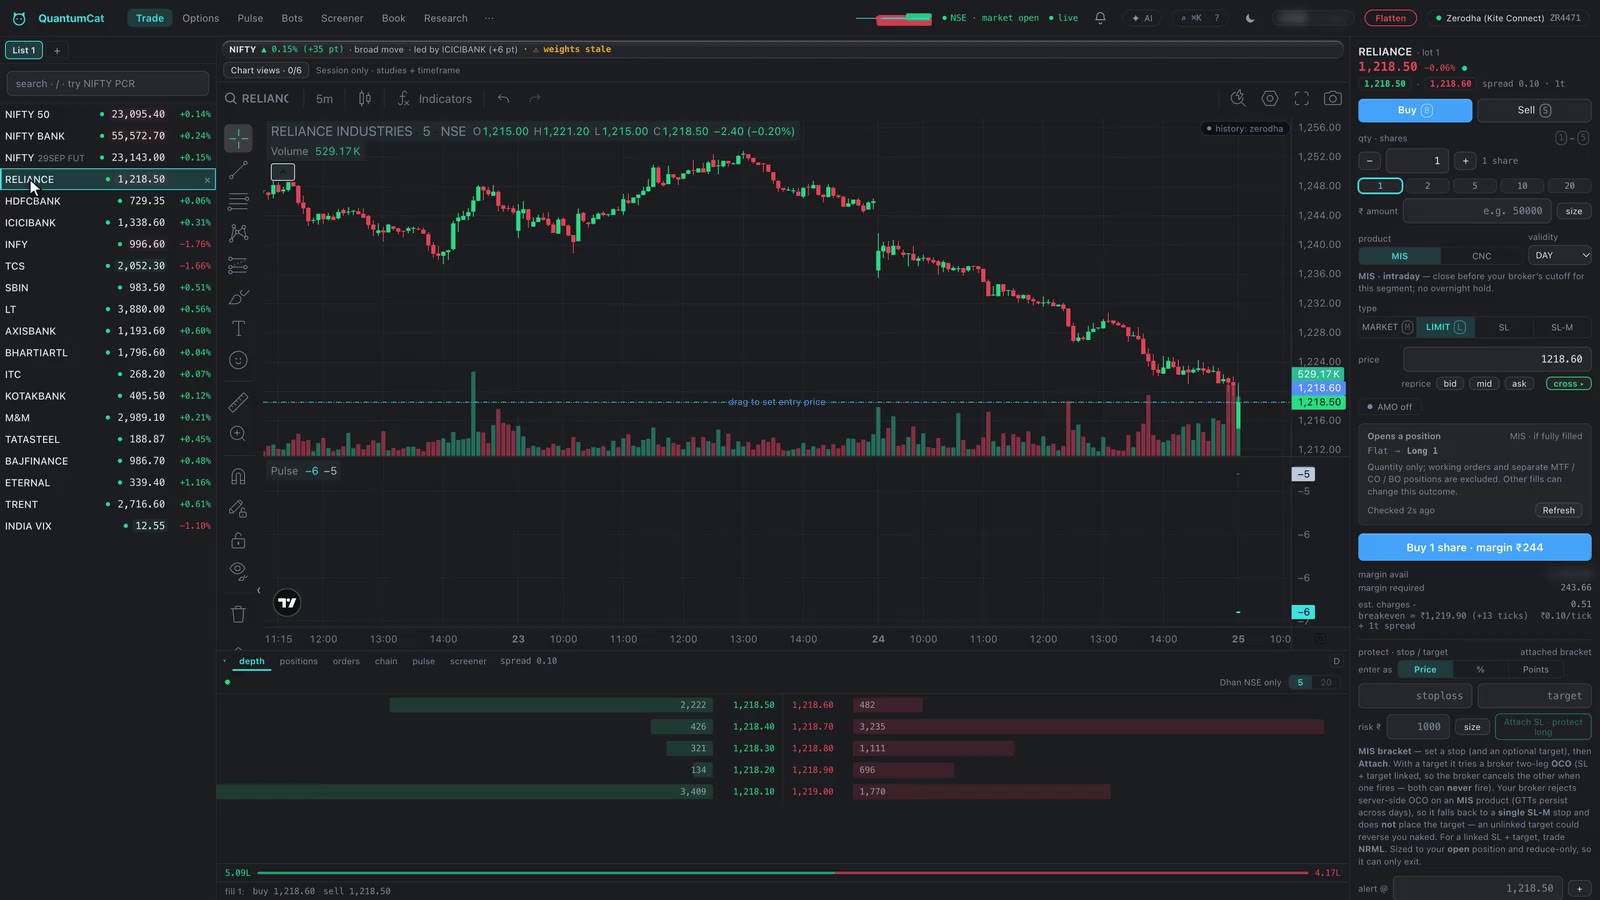Click the QuantumCat logo icon
Viewport: 1600px width, 900px height.
click(x=19, y=18)
